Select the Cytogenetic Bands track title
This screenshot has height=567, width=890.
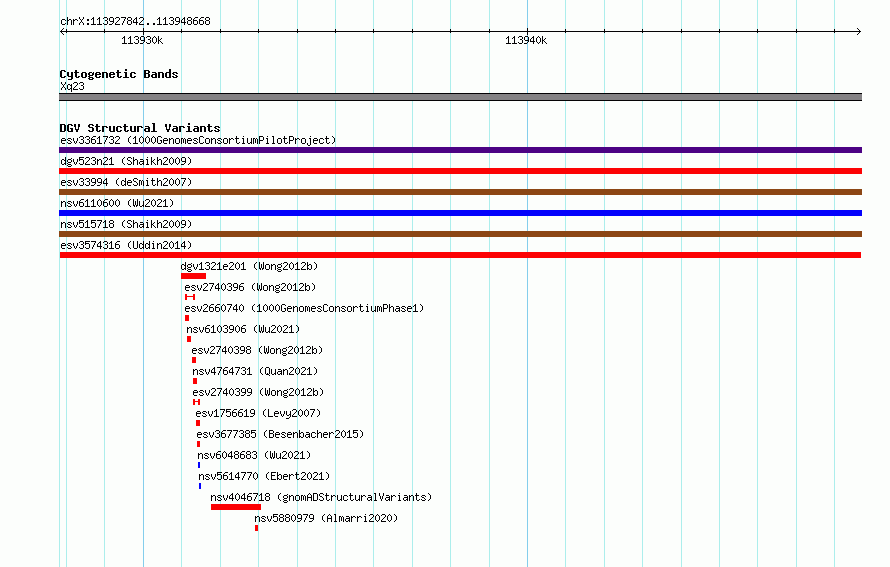119,74
